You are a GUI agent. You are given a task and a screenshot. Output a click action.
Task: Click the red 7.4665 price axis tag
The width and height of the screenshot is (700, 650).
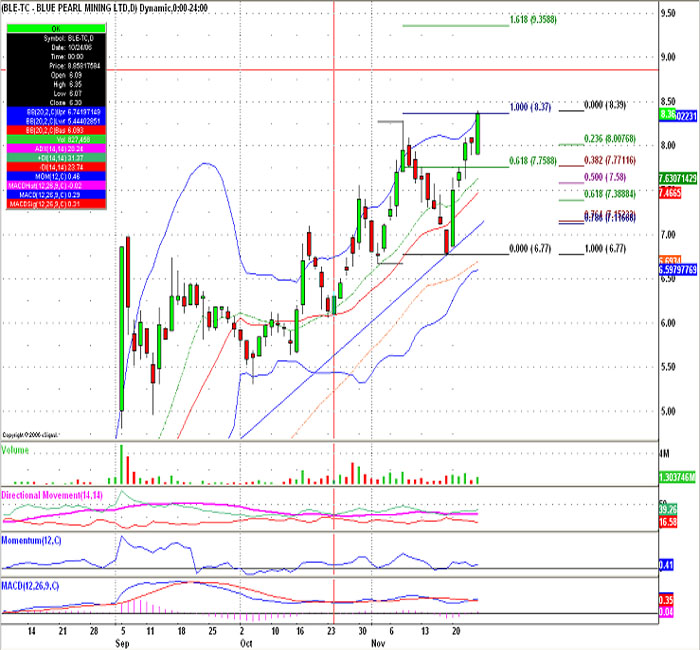click(x=670, y=193)
